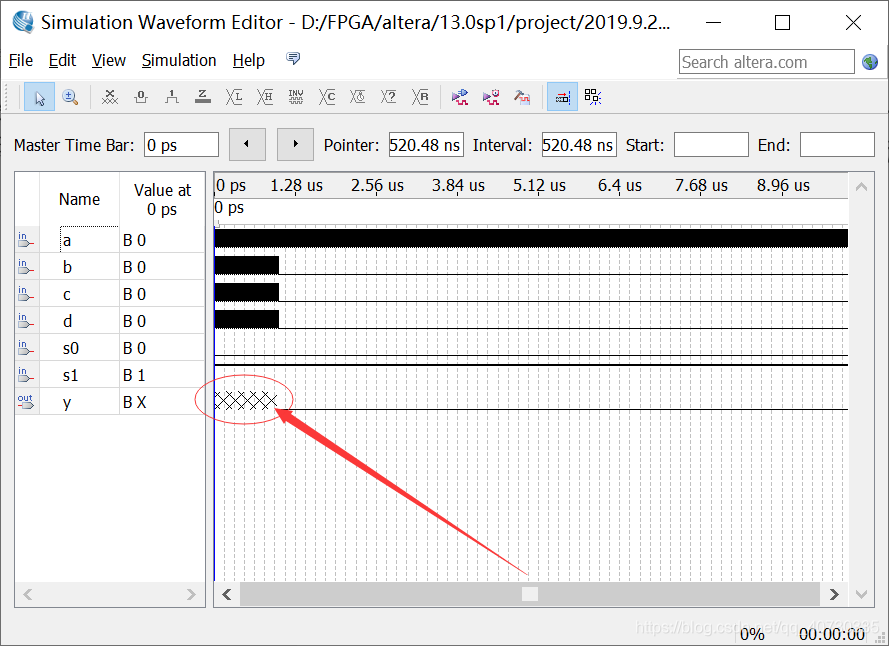Open the View menu
The height and width of the screenshot is (646, 889).
[109, 61]
